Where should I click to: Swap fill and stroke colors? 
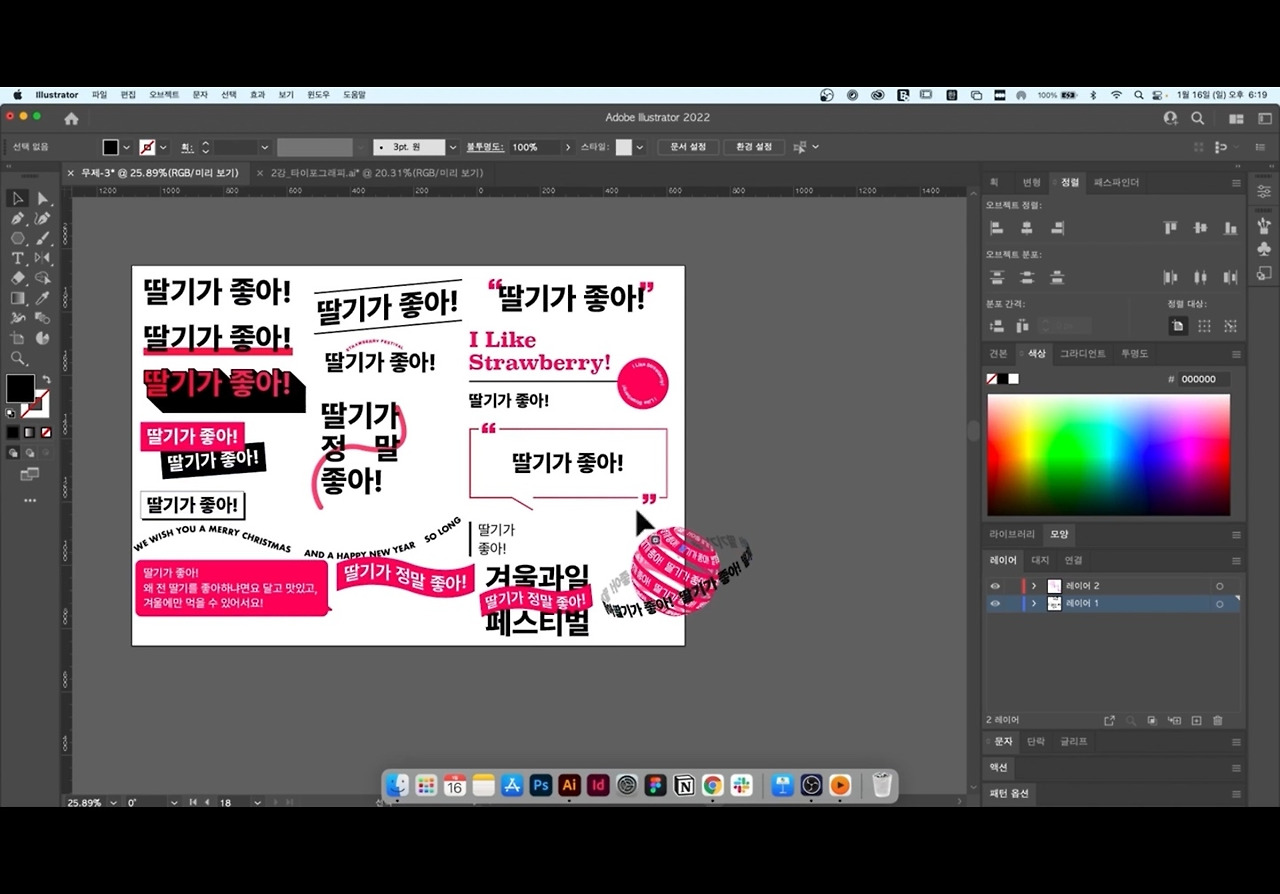pos(45,380)
